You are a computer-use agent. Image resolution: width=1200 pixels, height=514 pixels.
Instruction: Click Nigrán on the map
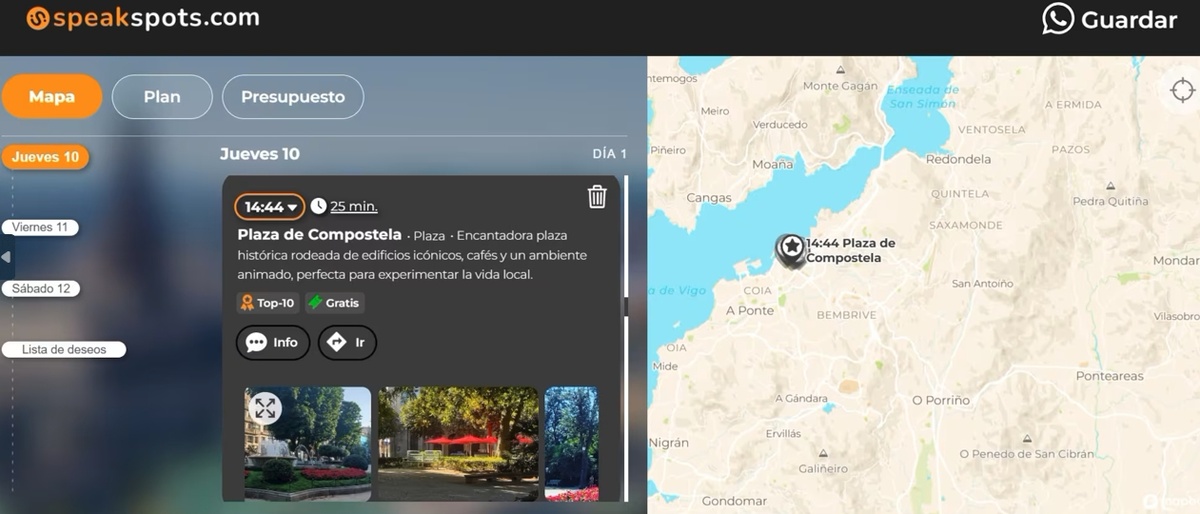pyautogui.click(x=668, y=442)
